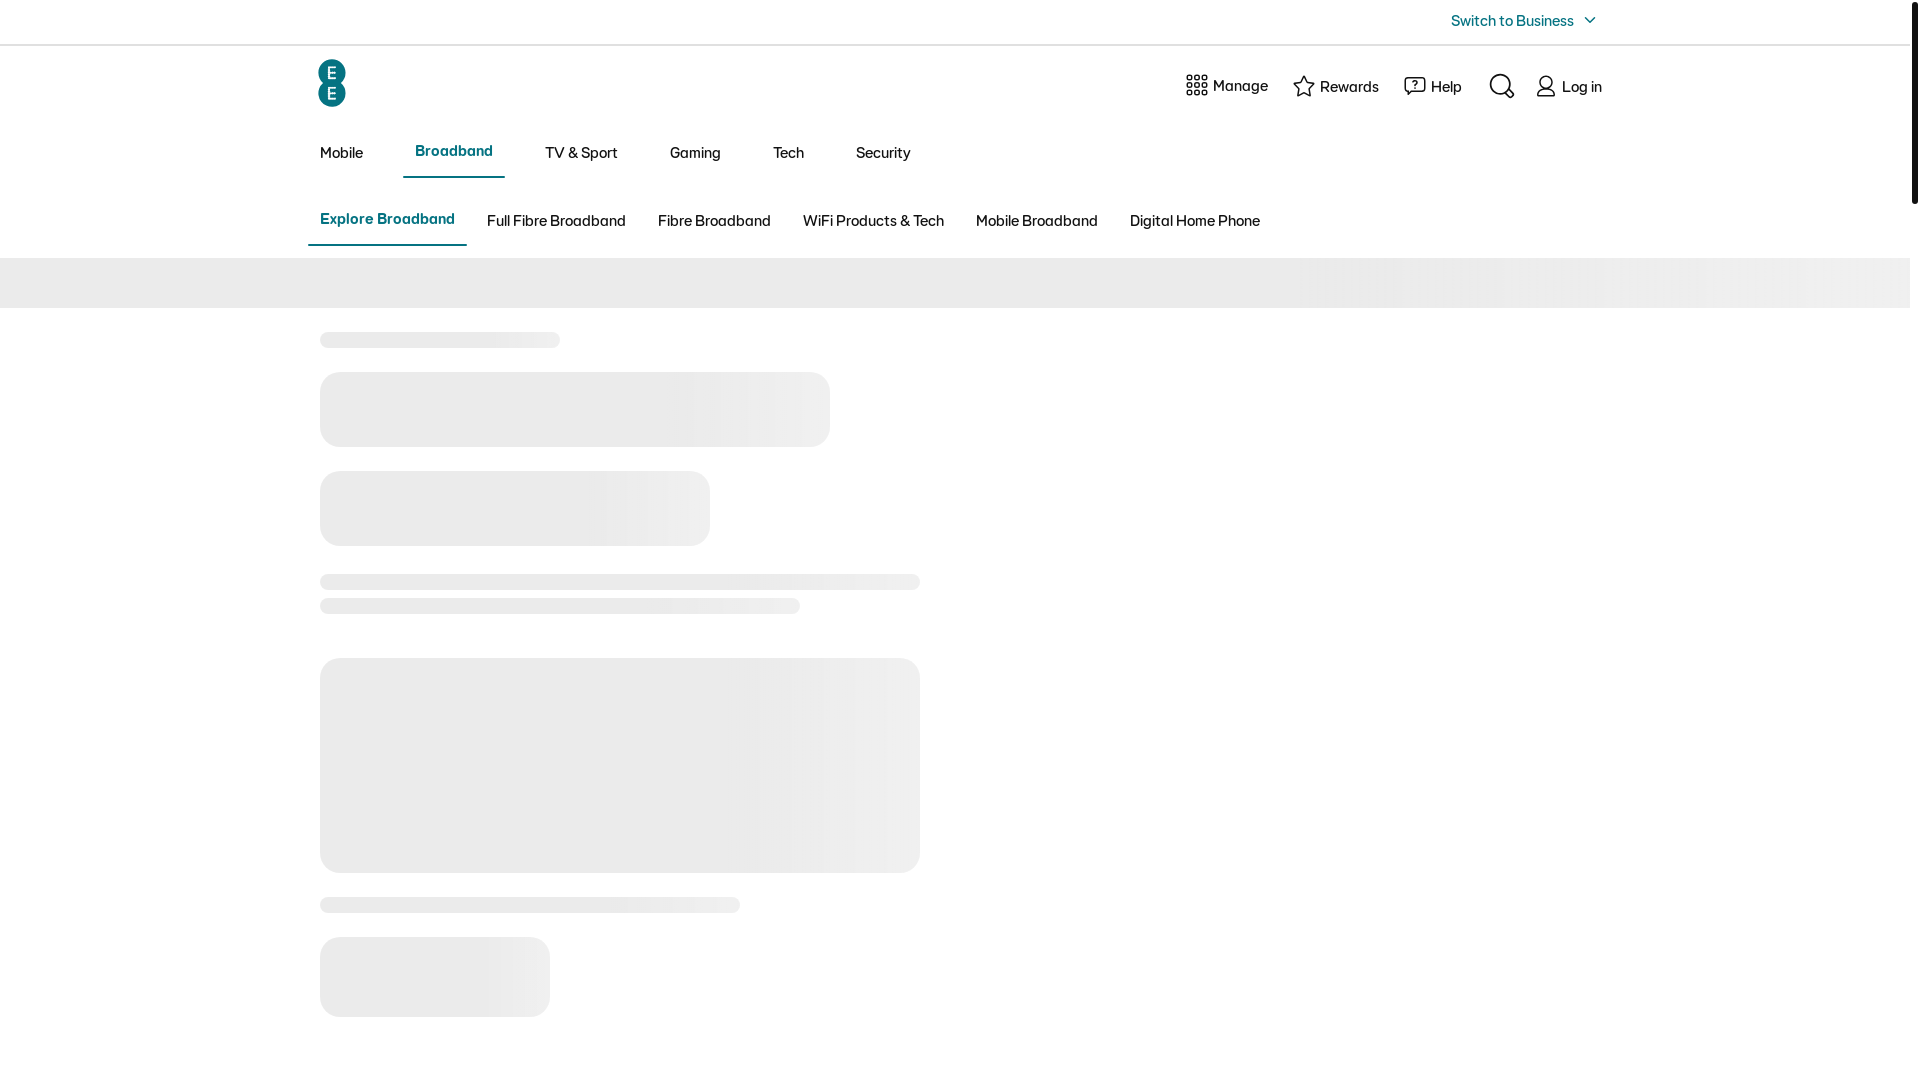Go to Full Fibre Broadband
Viewport: 1920px width, 1080px height.
(x=556, y=221)
